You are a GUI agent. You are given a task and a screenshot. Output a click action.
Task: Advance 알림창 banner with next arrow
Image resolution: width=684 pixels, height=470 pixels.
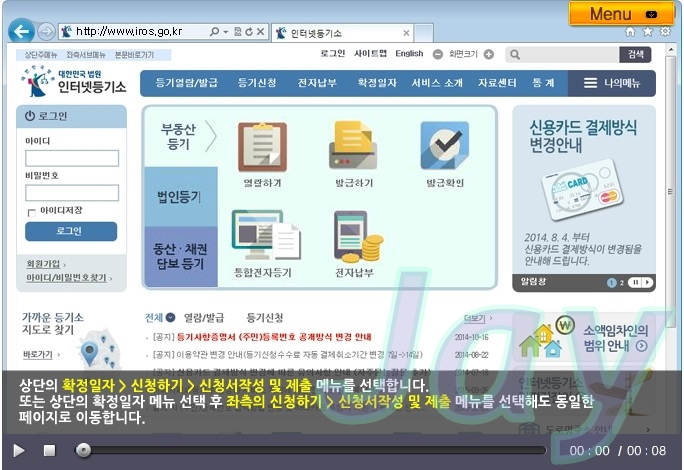pos(648,283)
